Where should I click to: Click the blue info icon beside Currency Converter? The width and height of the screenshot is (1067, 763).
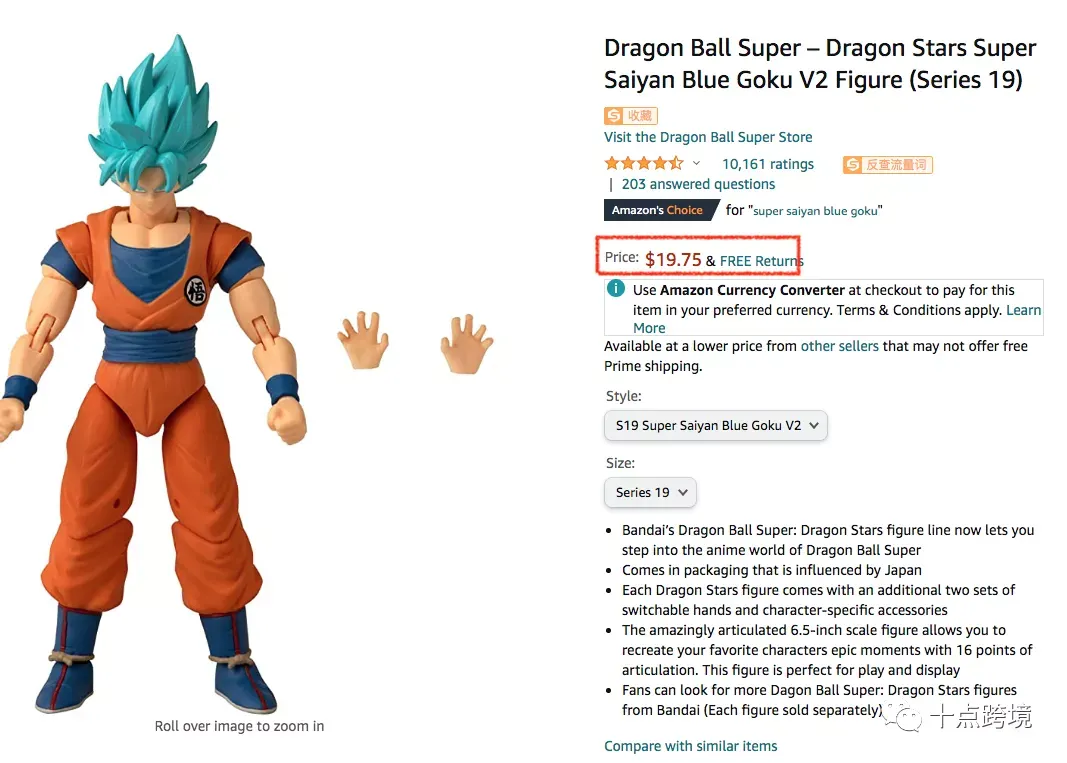(x=616, y=289)
